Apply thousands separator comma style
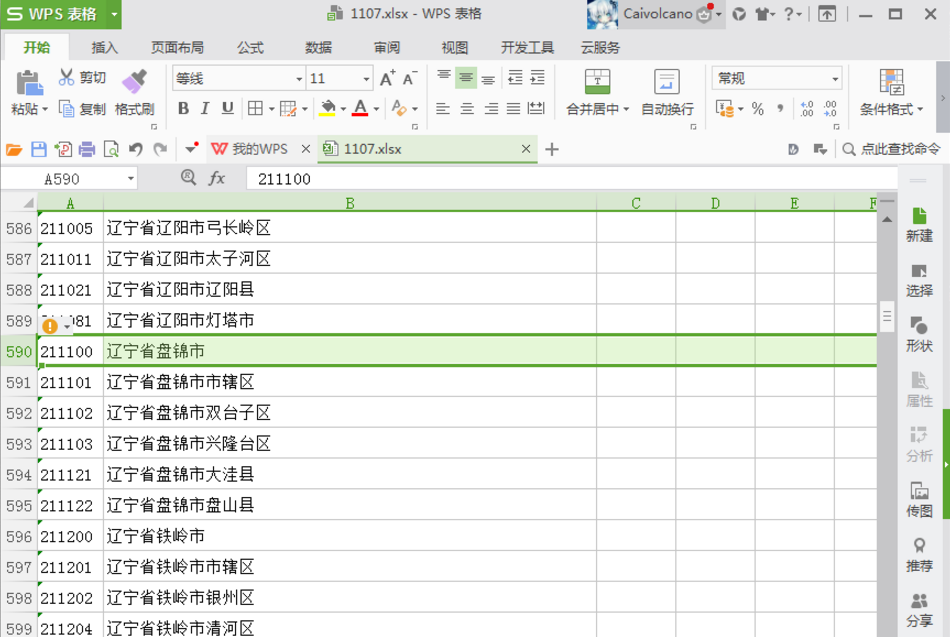The image size is (950, 637). coord(780,109)
